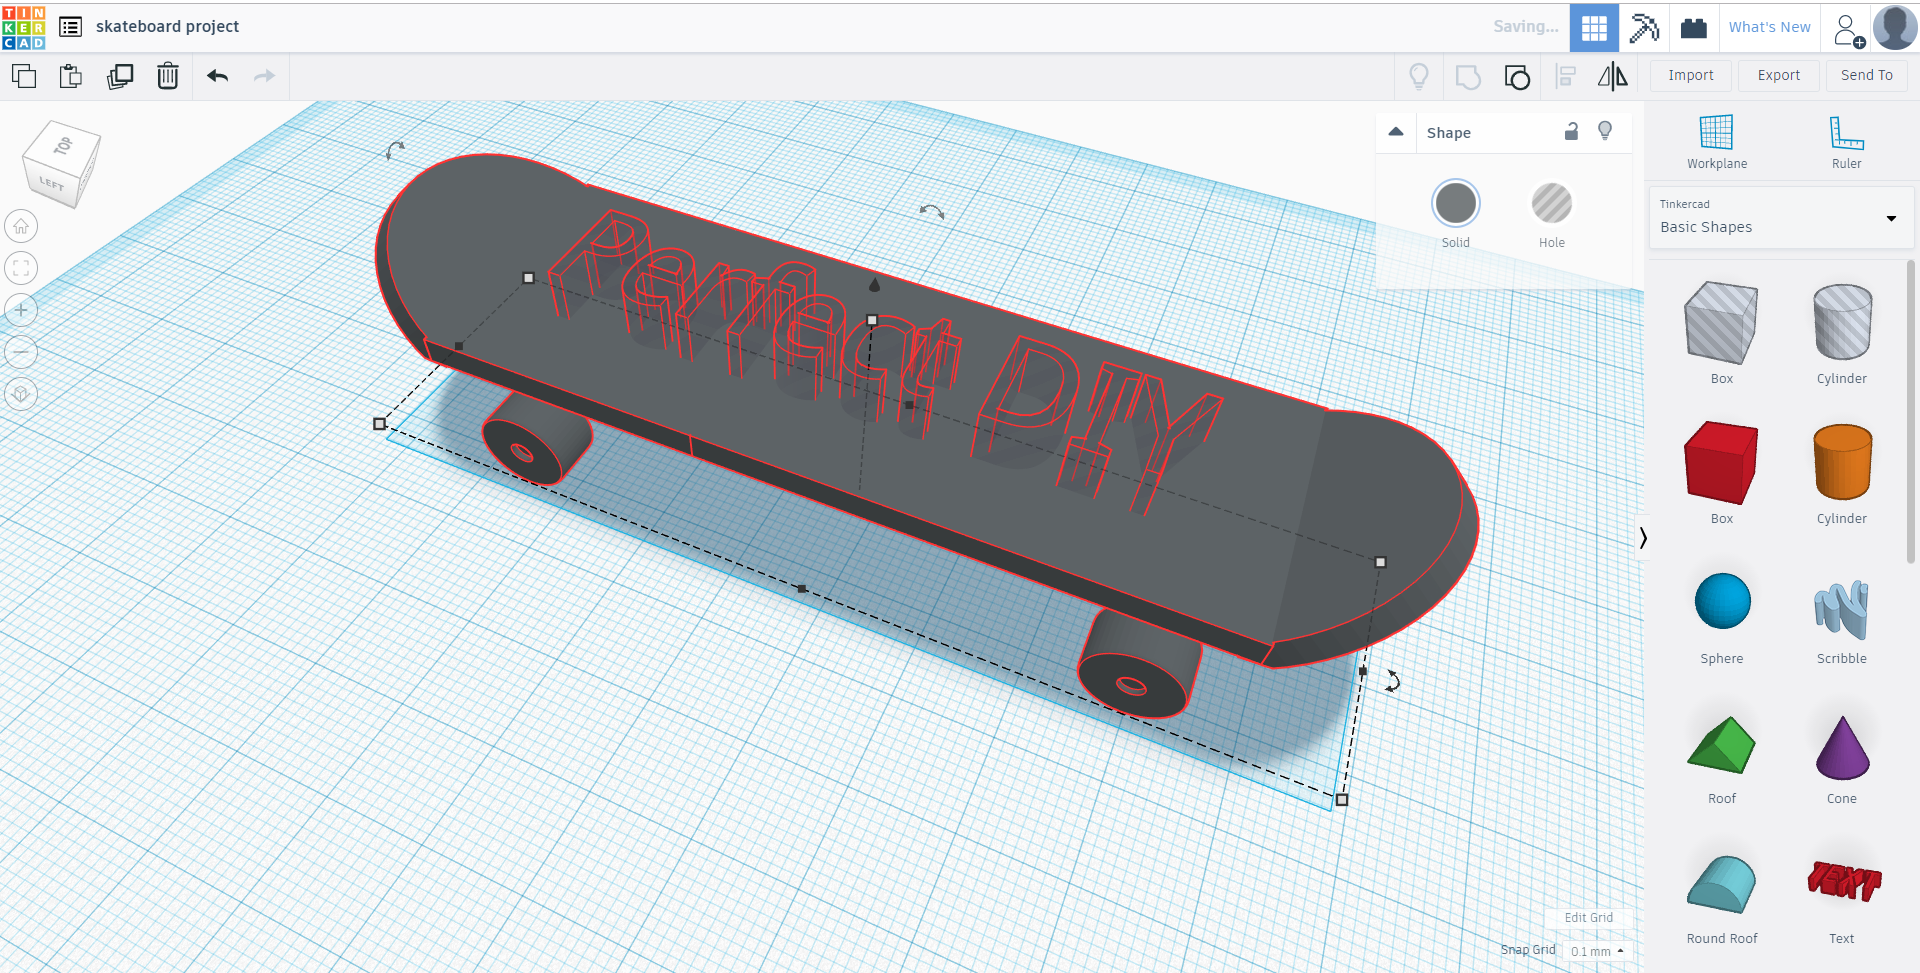Screen dimensions: 1920x973
Task: Open the Snap Grid value dropdown
Action: [1596, 951]
